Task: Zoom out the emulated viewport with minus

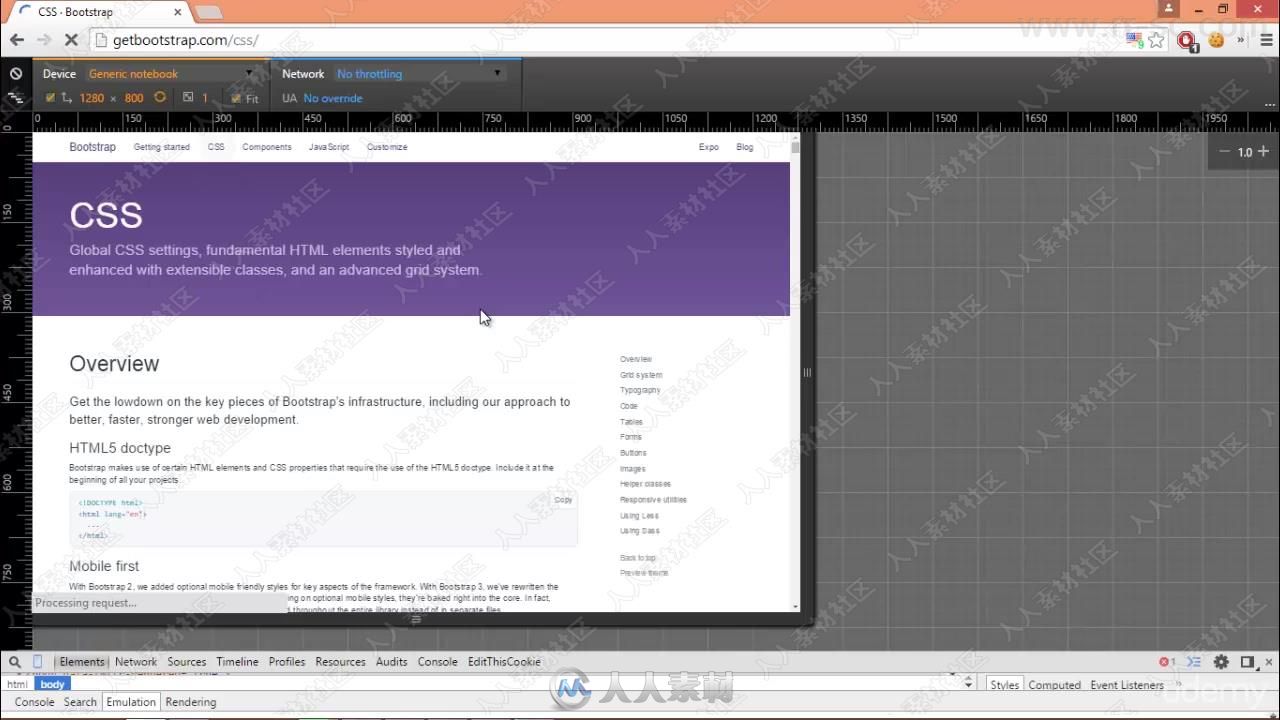Action: [x=1224, y=152]
